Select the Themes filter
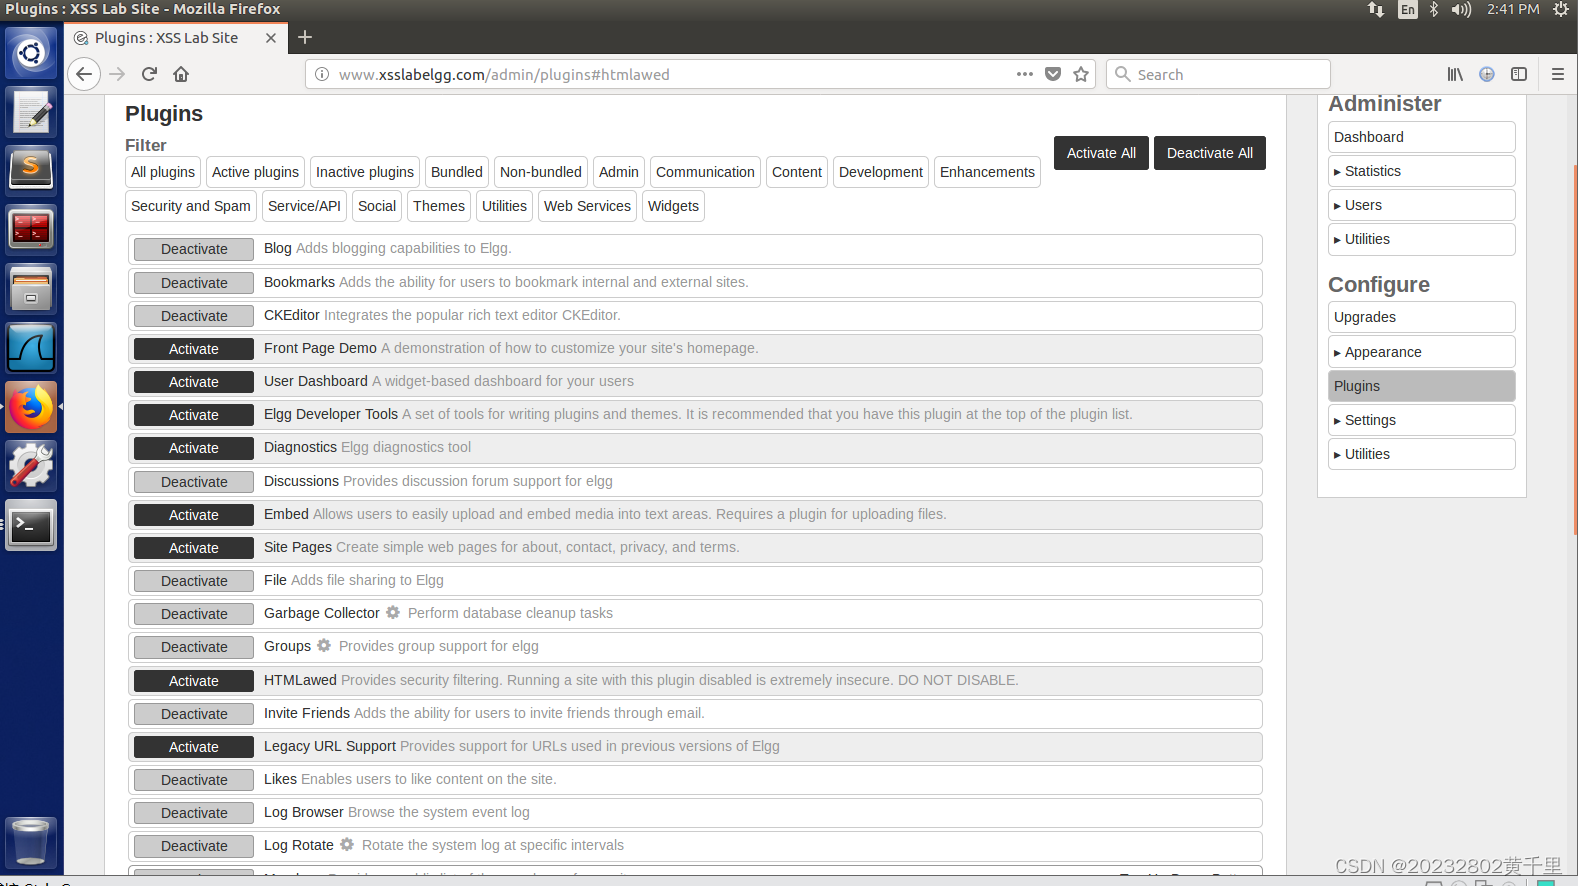The width and height of the screenshot is (1578, 886). (439, 206)
